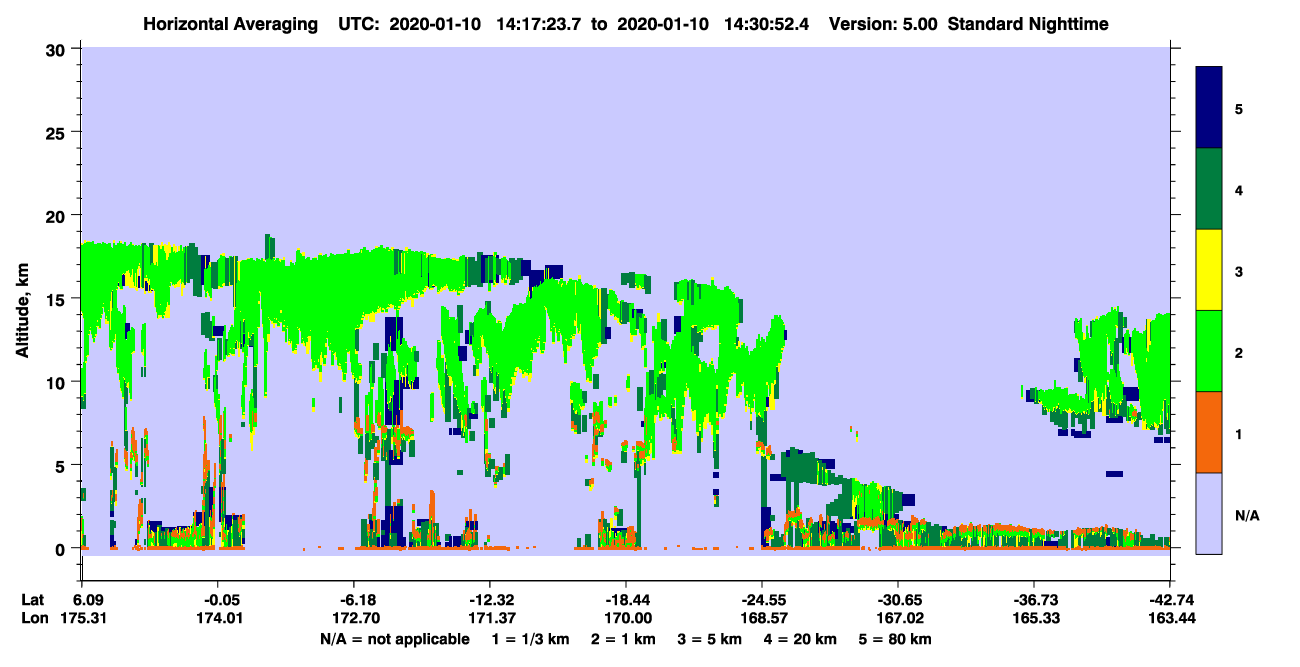The height and width of the screenshot is (667, 1300).
Task: Click the orange level 1 color swatch
Action: pyautogui.click(x=1209, y=432)
